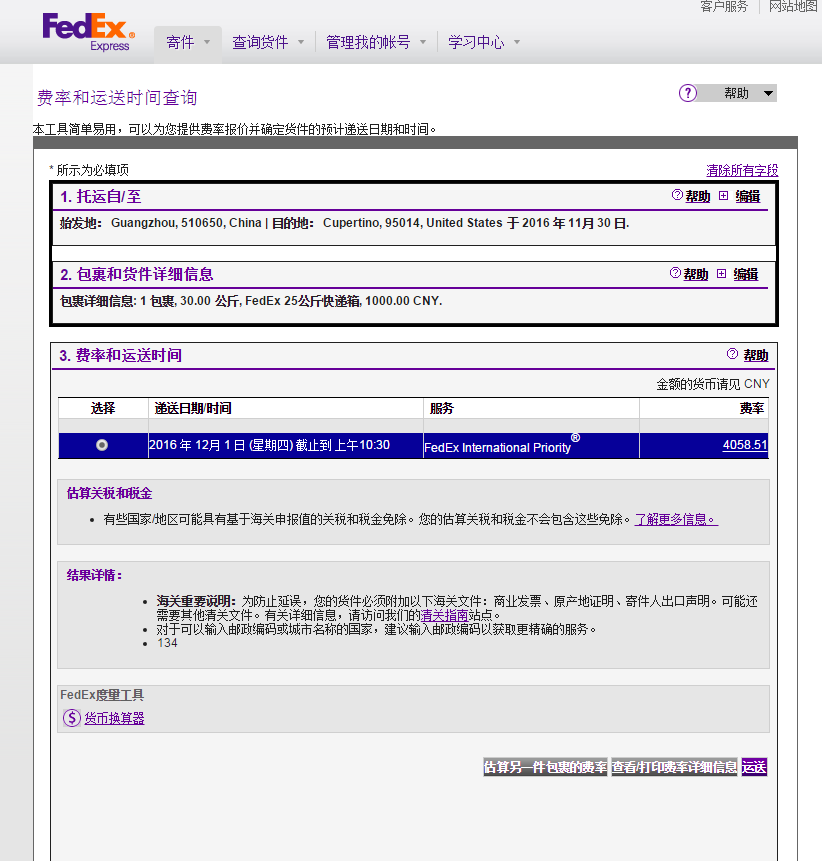Open the 学习中心 navigation menu
The image size is (822, 861).
476,42
